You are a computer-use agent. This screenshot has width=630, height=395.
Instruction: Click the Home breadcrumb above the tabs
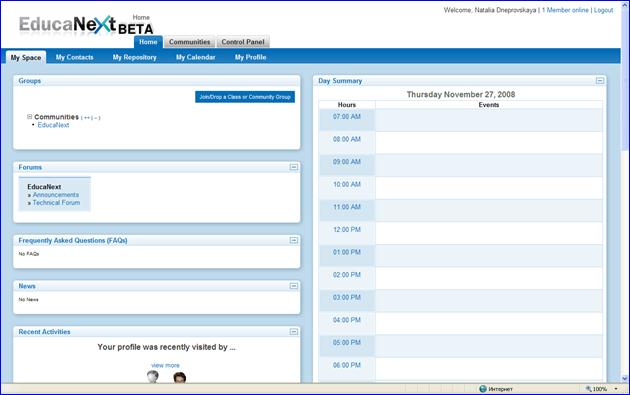click(x=141, y=17)
